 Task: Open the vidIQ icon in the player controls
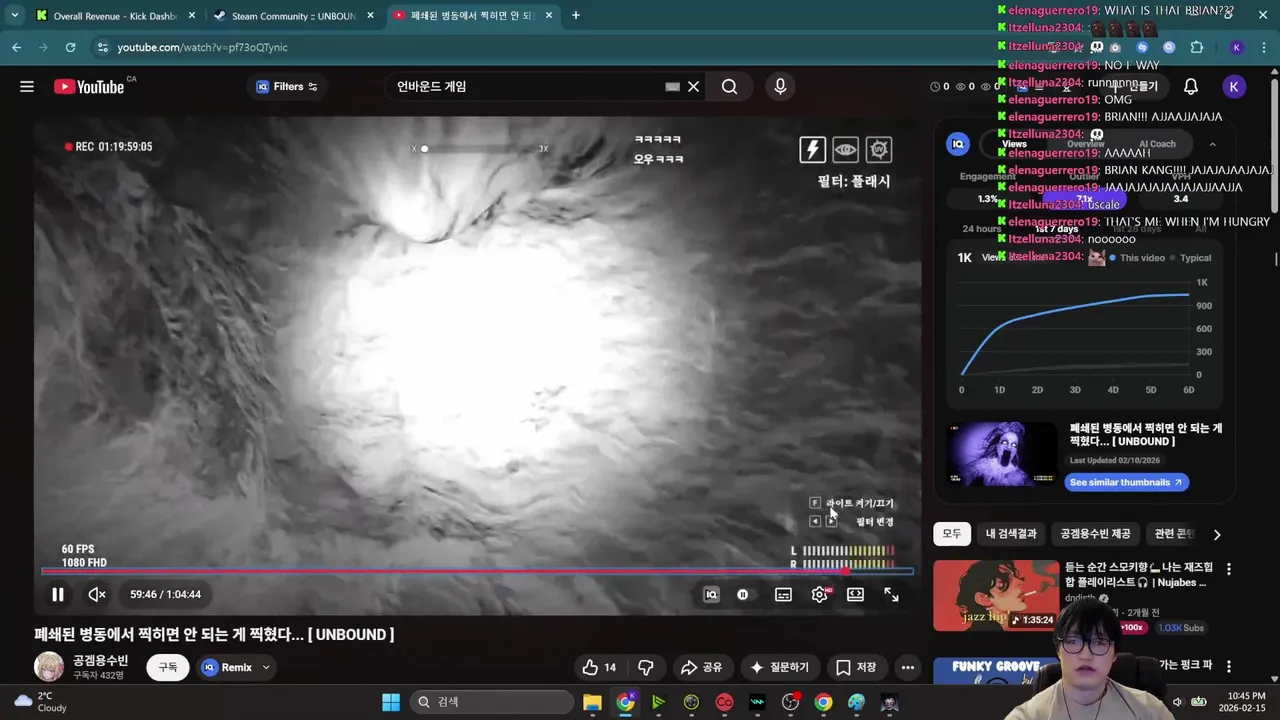click(x=711, y=594)
